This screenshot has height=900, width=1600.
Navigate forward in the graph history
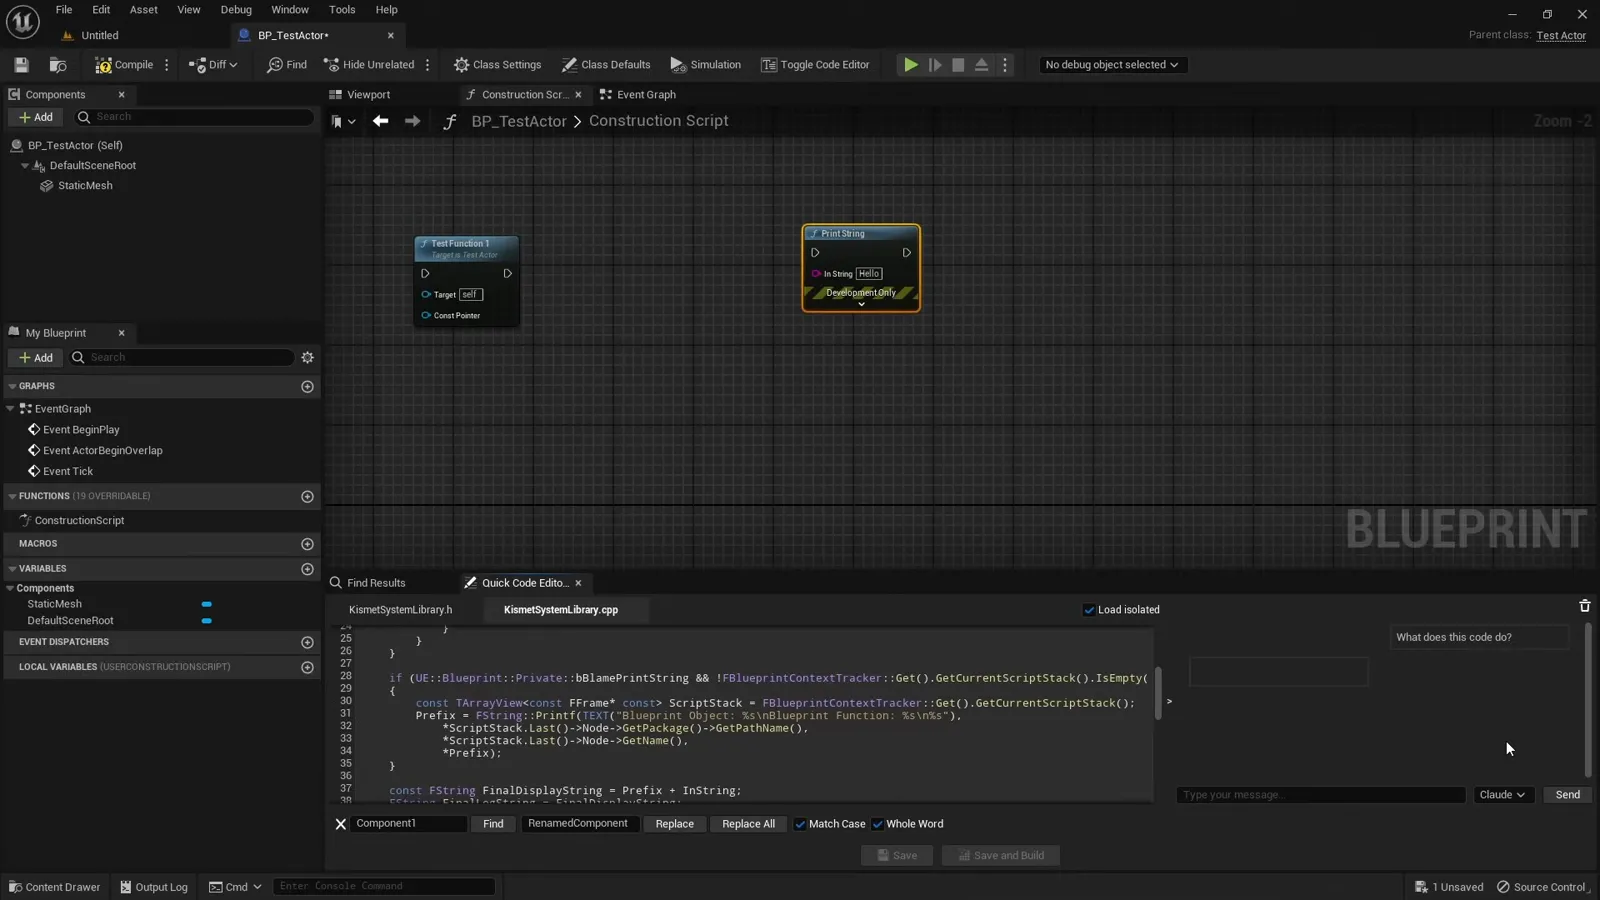click(x=412, y=121)
